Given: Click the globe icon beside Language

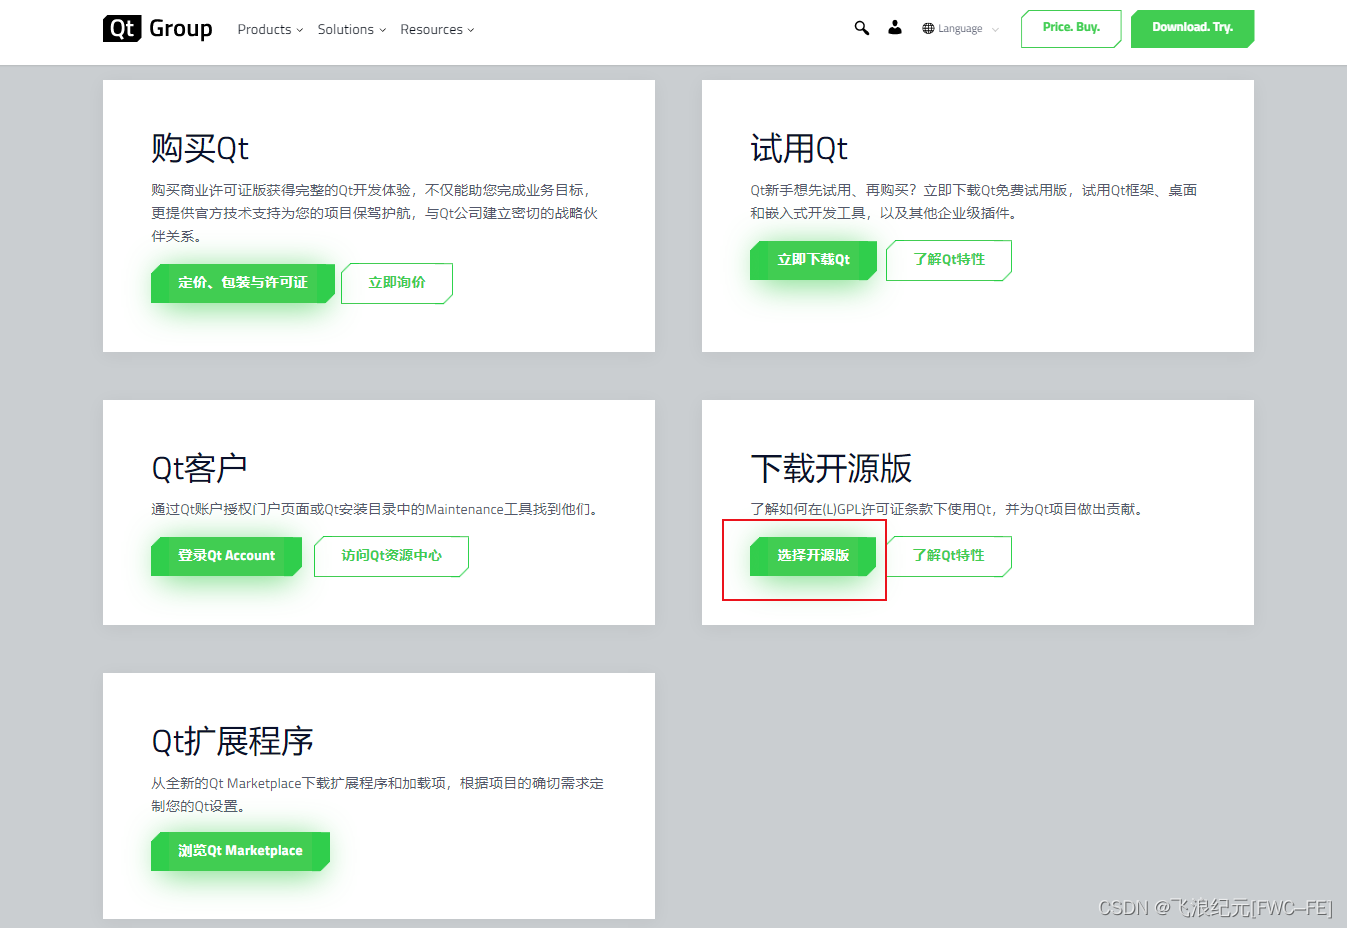Looking at the screenshot, I should point(928,29).
